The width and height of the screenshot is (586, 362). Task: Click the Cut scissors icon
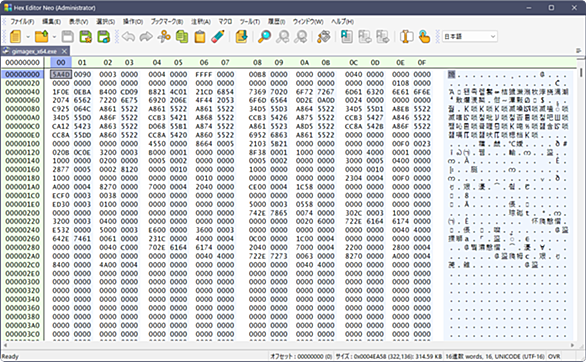tap(164, 37)
